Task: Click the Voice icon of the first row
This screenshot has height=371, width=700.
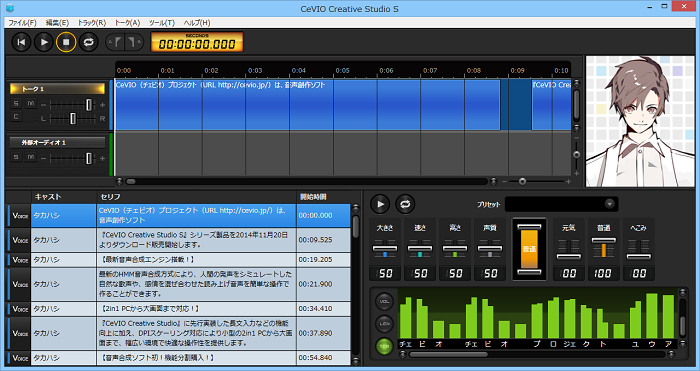Action: coord(19,216)
